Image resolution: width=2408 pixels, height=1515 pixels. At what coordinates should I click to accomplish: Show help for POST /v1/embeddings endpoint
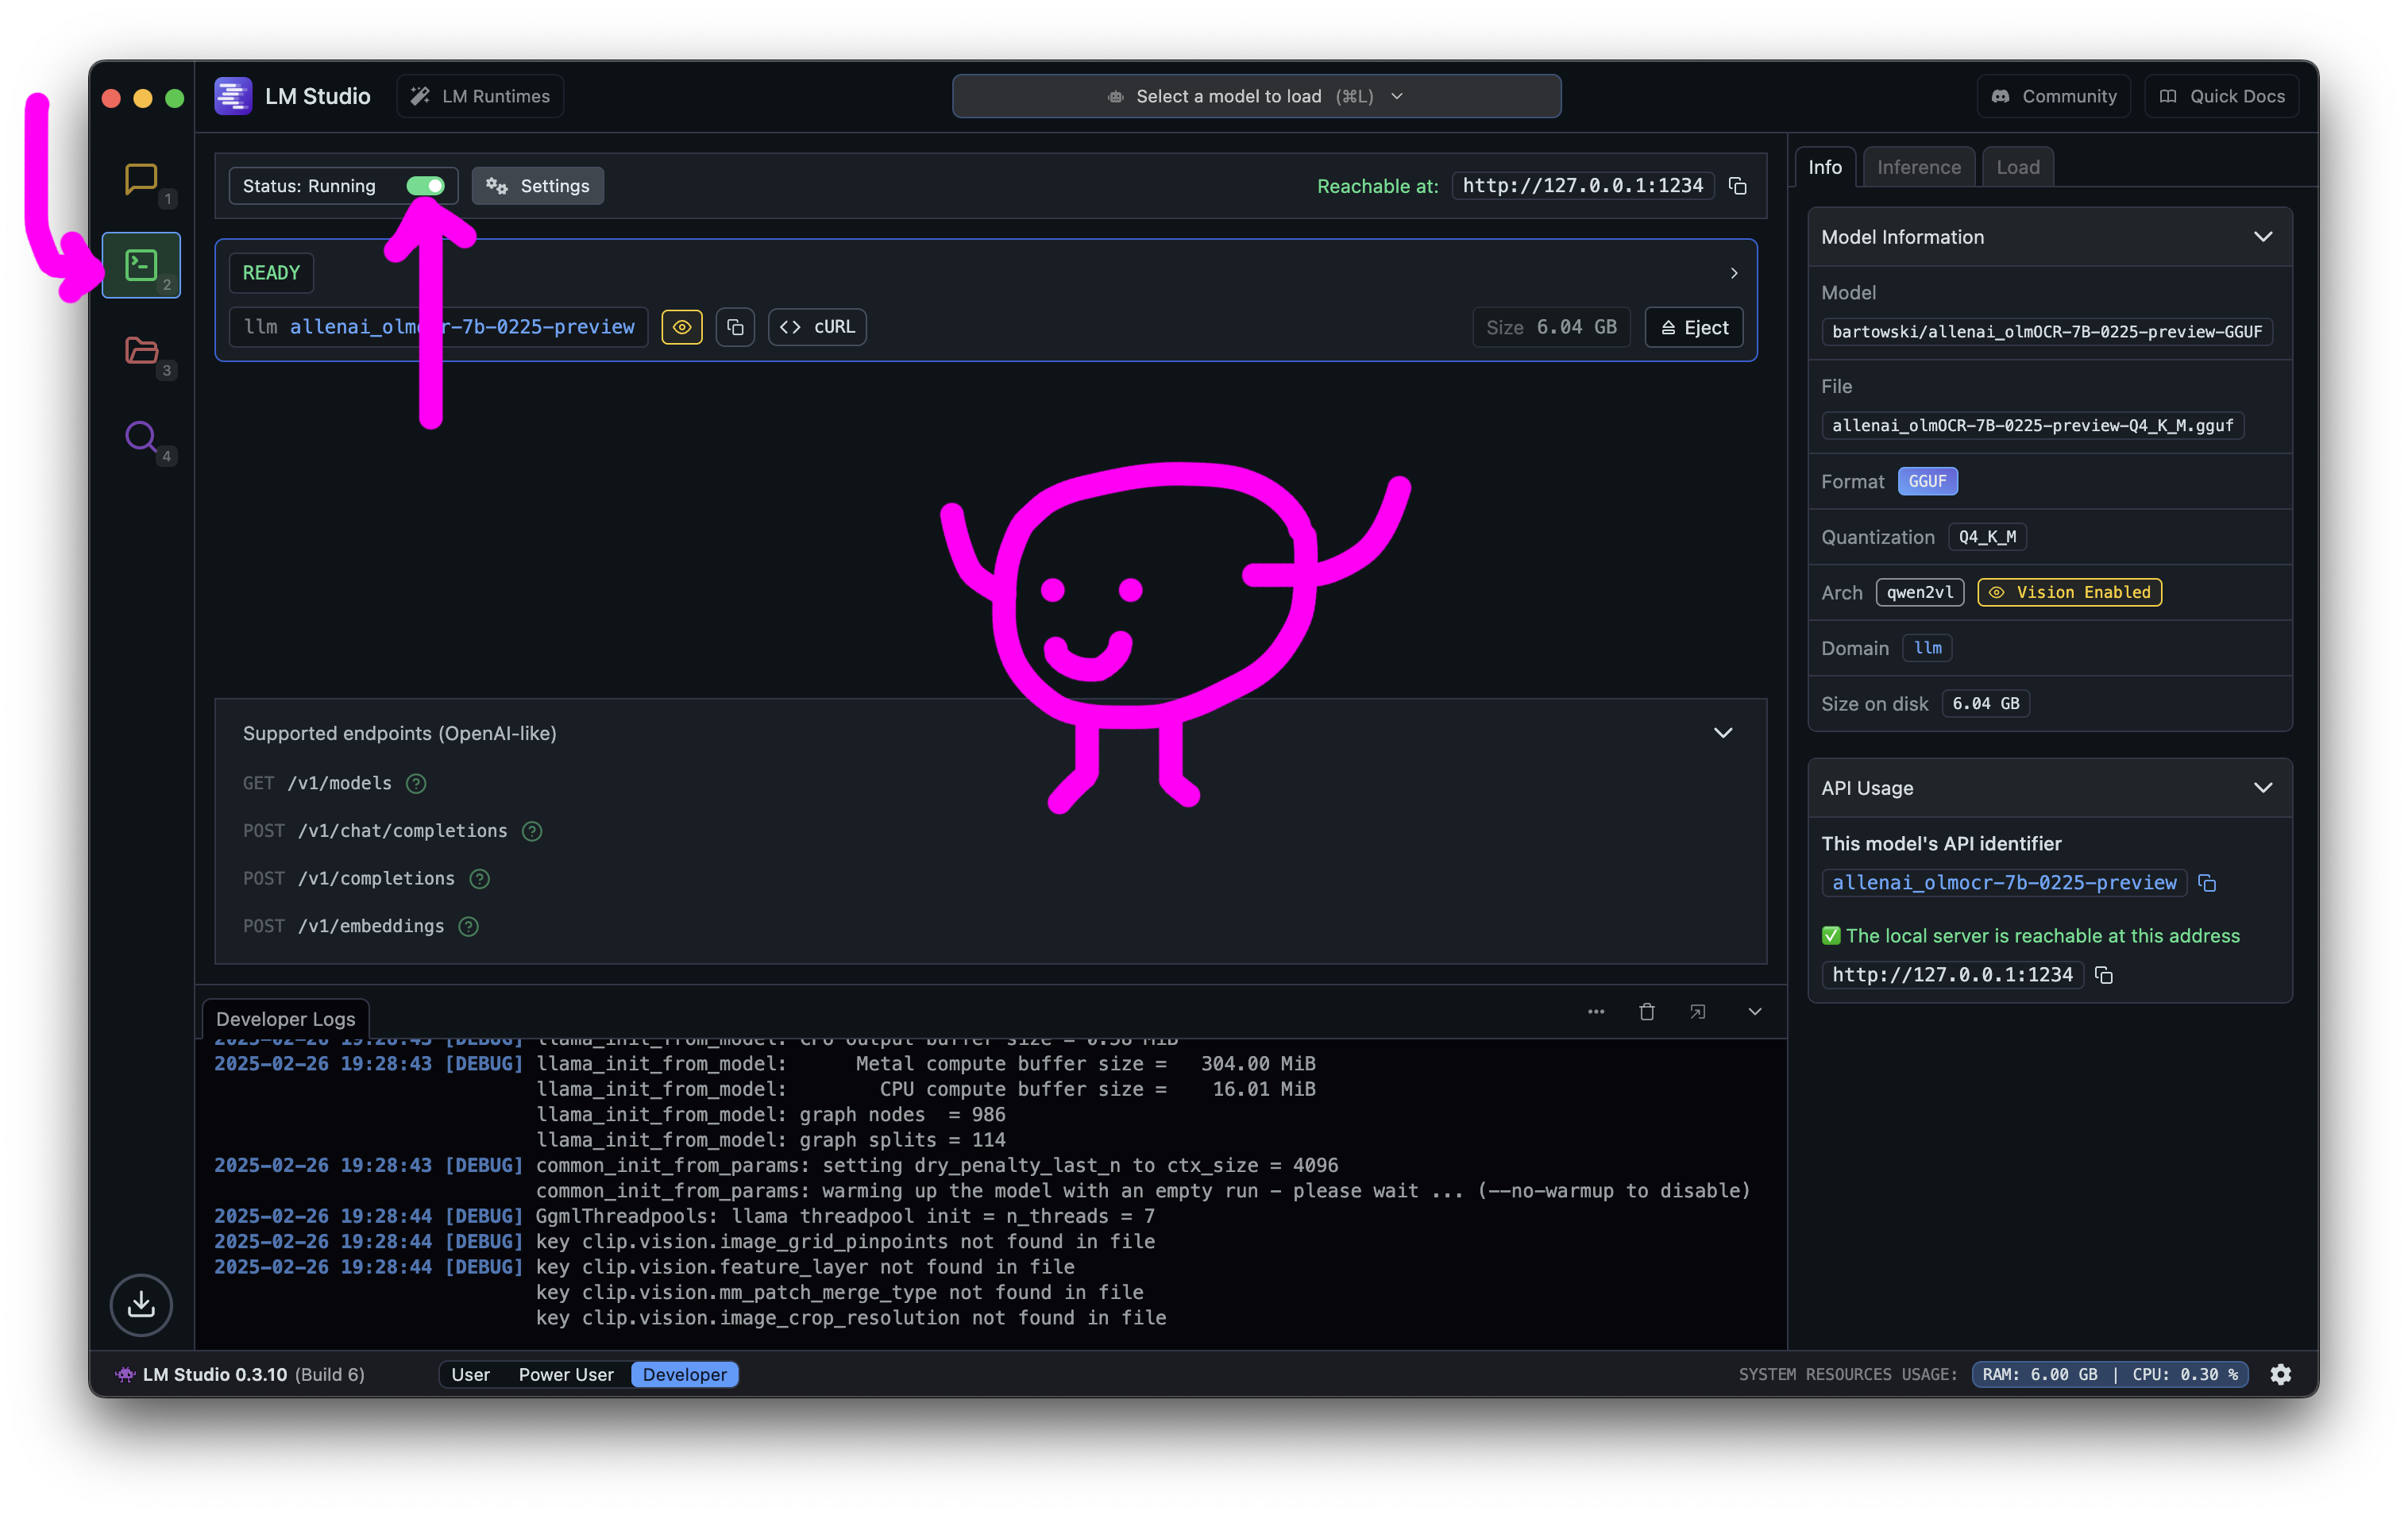point(468,927)
